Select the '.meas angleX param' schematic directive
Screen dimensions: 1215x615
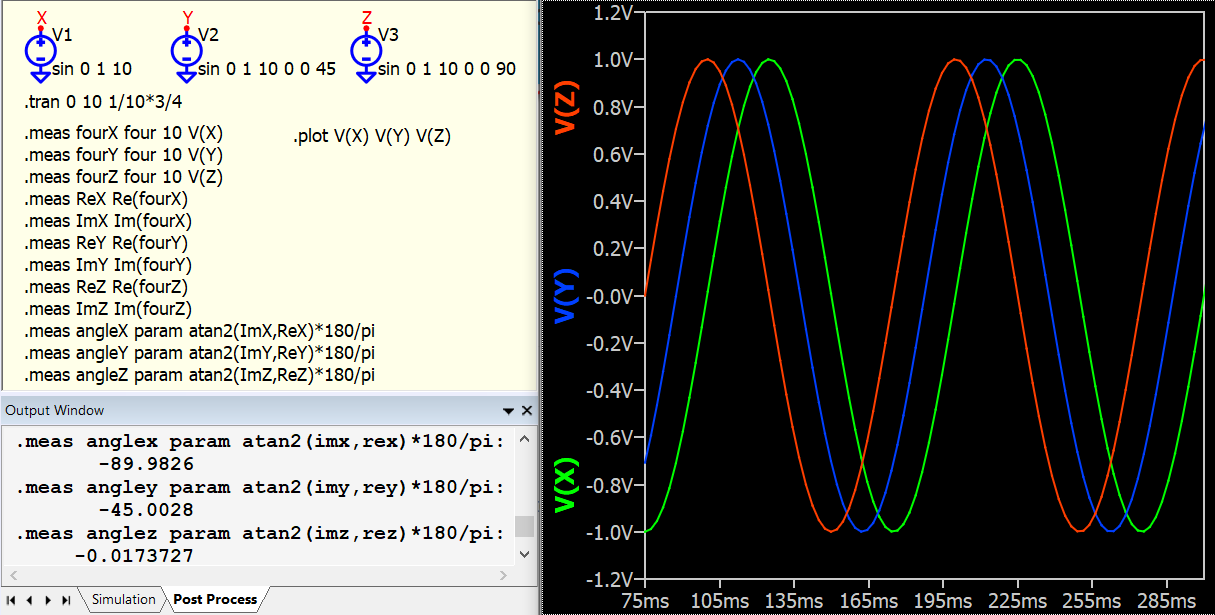tap(200, 331)
